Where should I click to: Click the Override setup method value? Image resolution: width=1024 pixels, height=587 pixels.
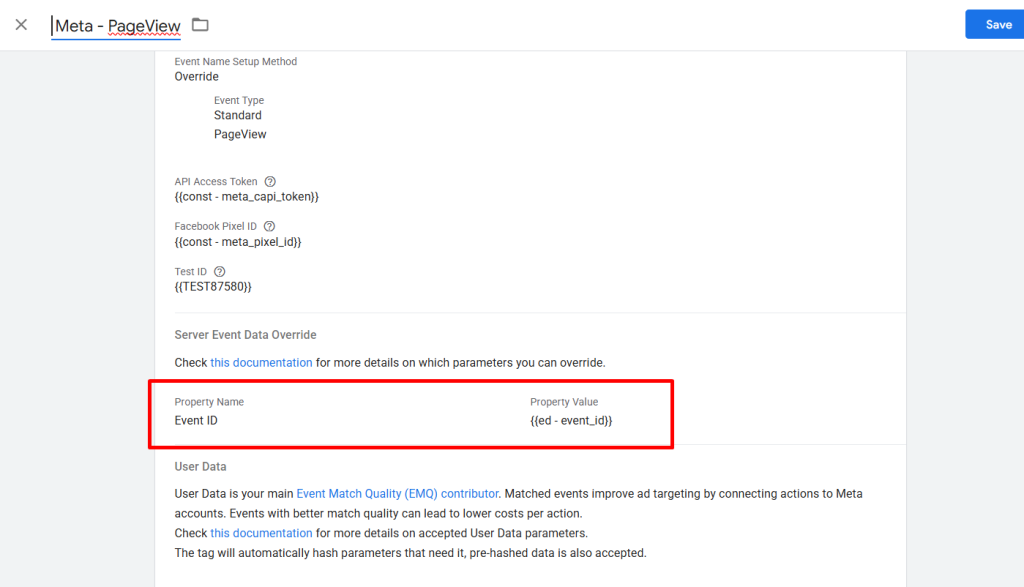[x=197, y=76]
